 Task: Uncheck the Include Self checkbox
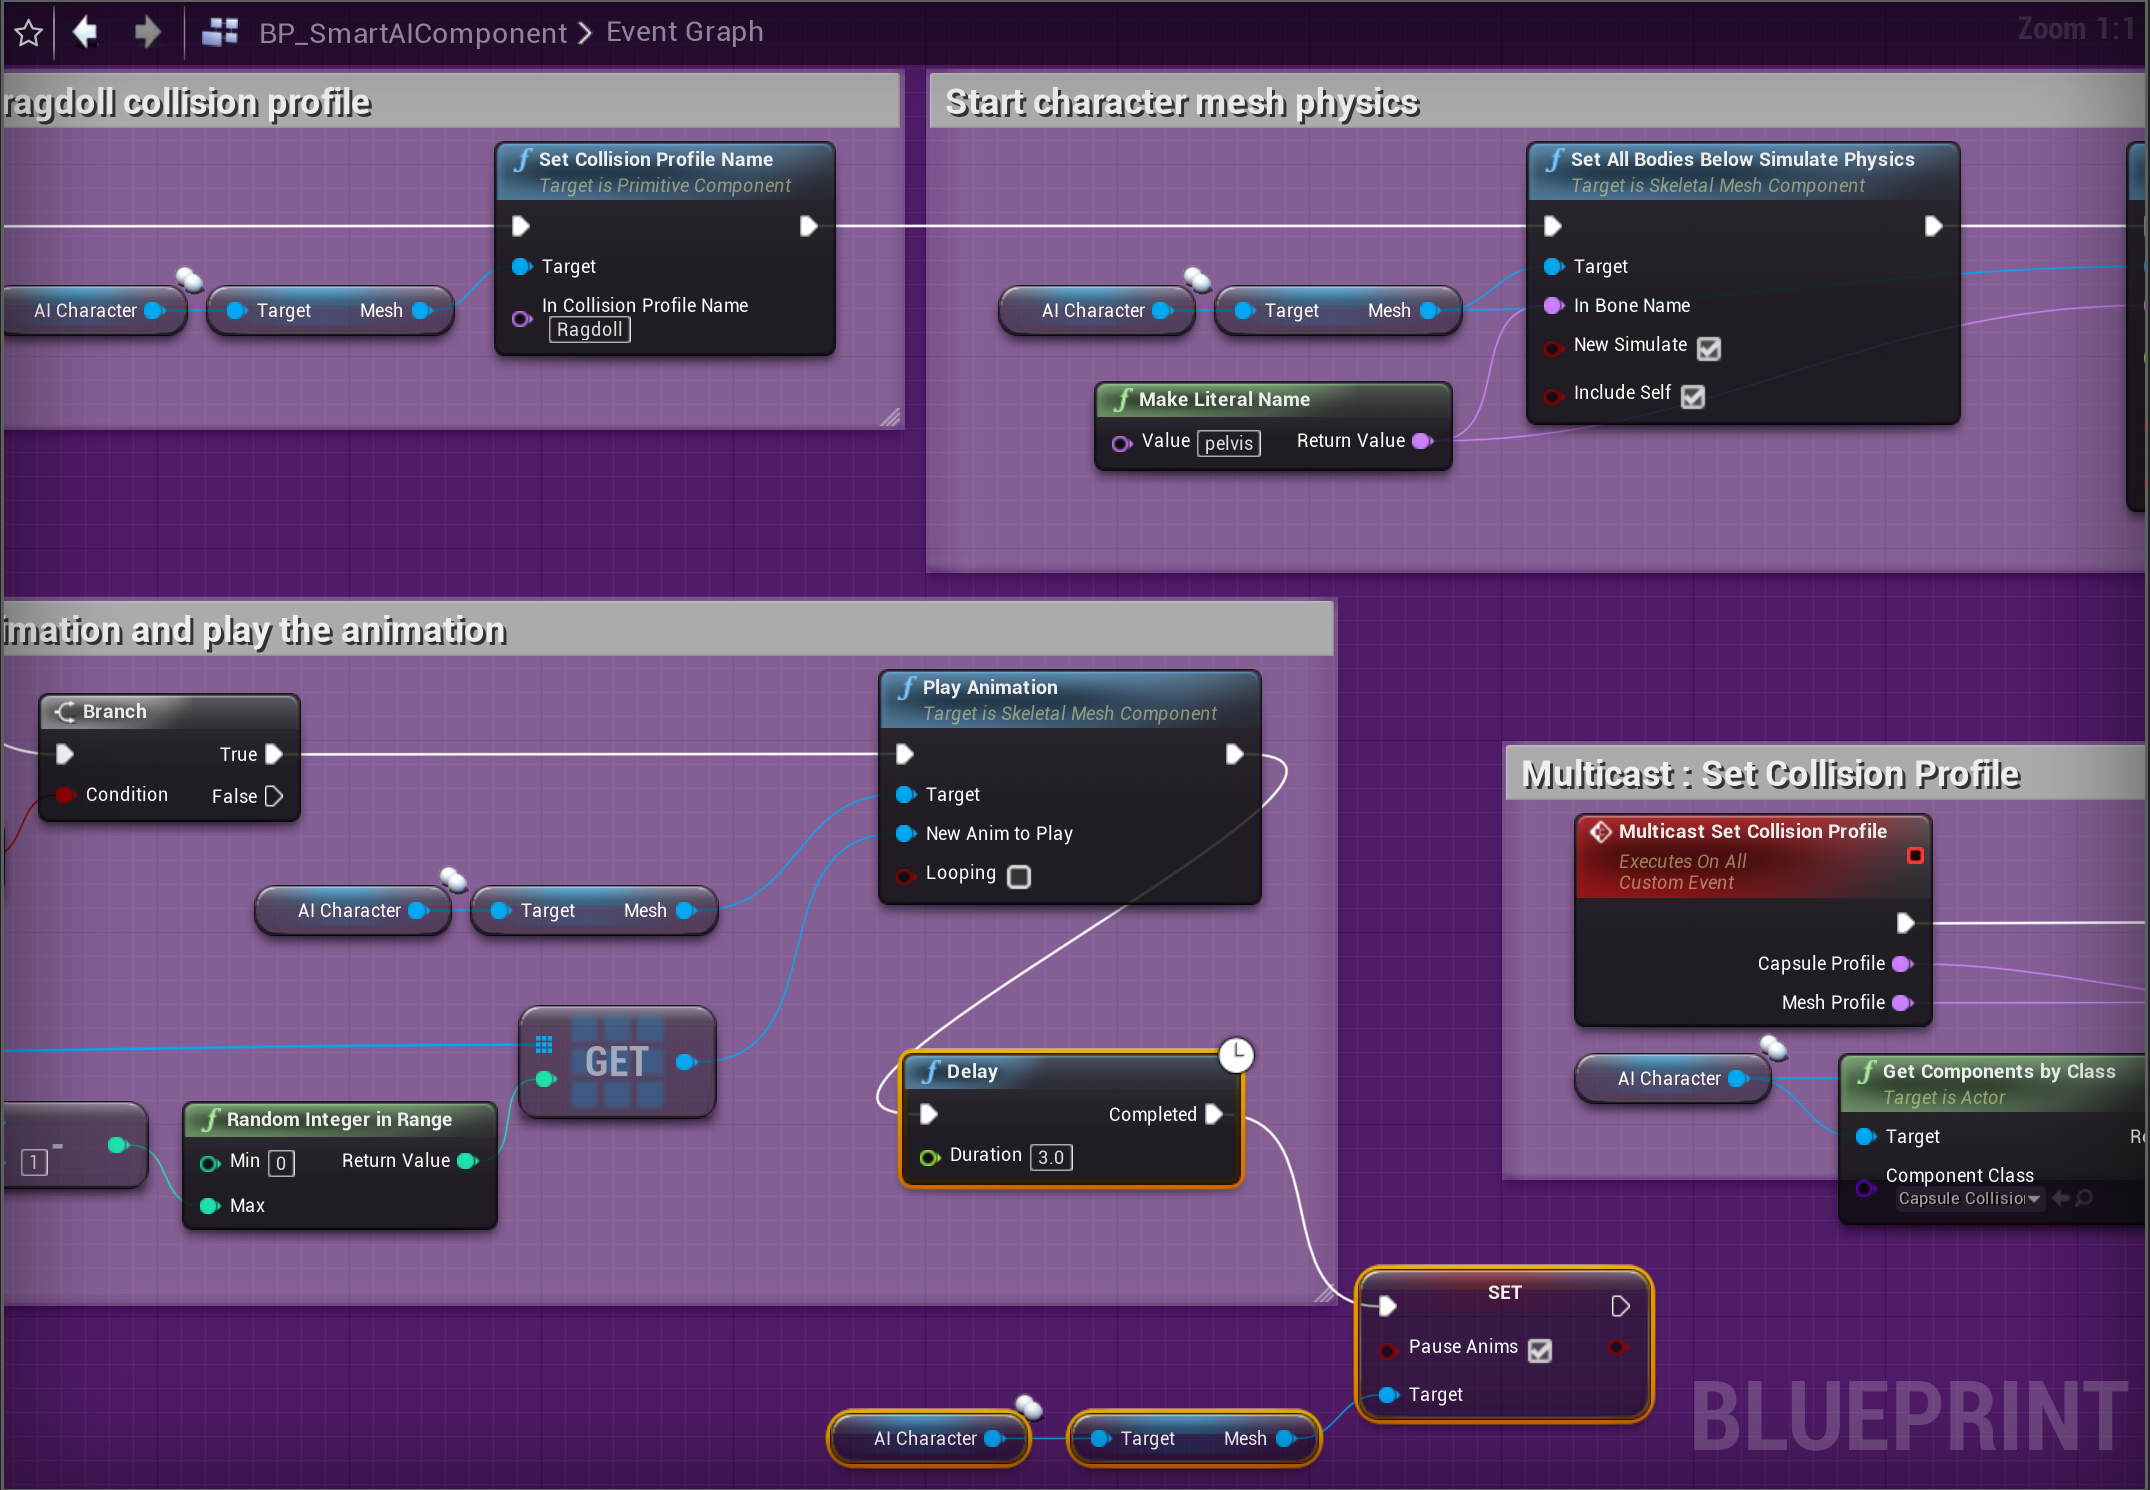pos(1693,396)
